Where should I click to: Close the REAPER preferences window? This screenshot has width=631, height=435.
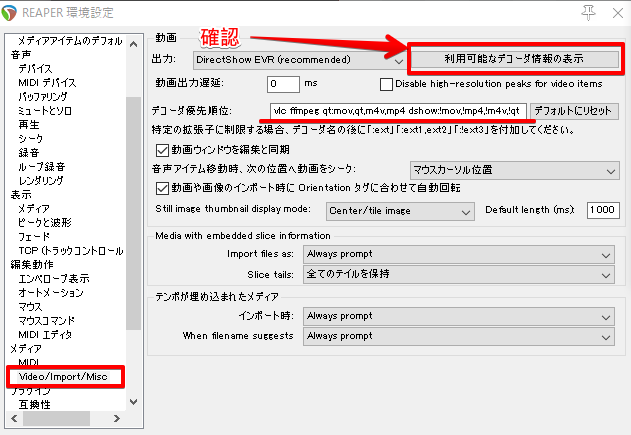pos(618,13)
